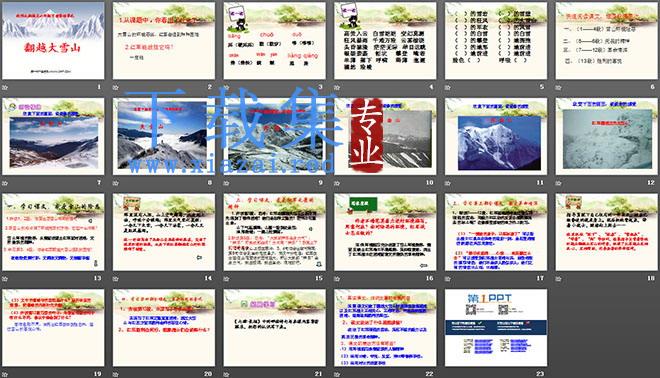Viewport: 660px width, 378px height.
Task: Select slide 4 with the vocabulary word list
Action: (x=385, y=40)
